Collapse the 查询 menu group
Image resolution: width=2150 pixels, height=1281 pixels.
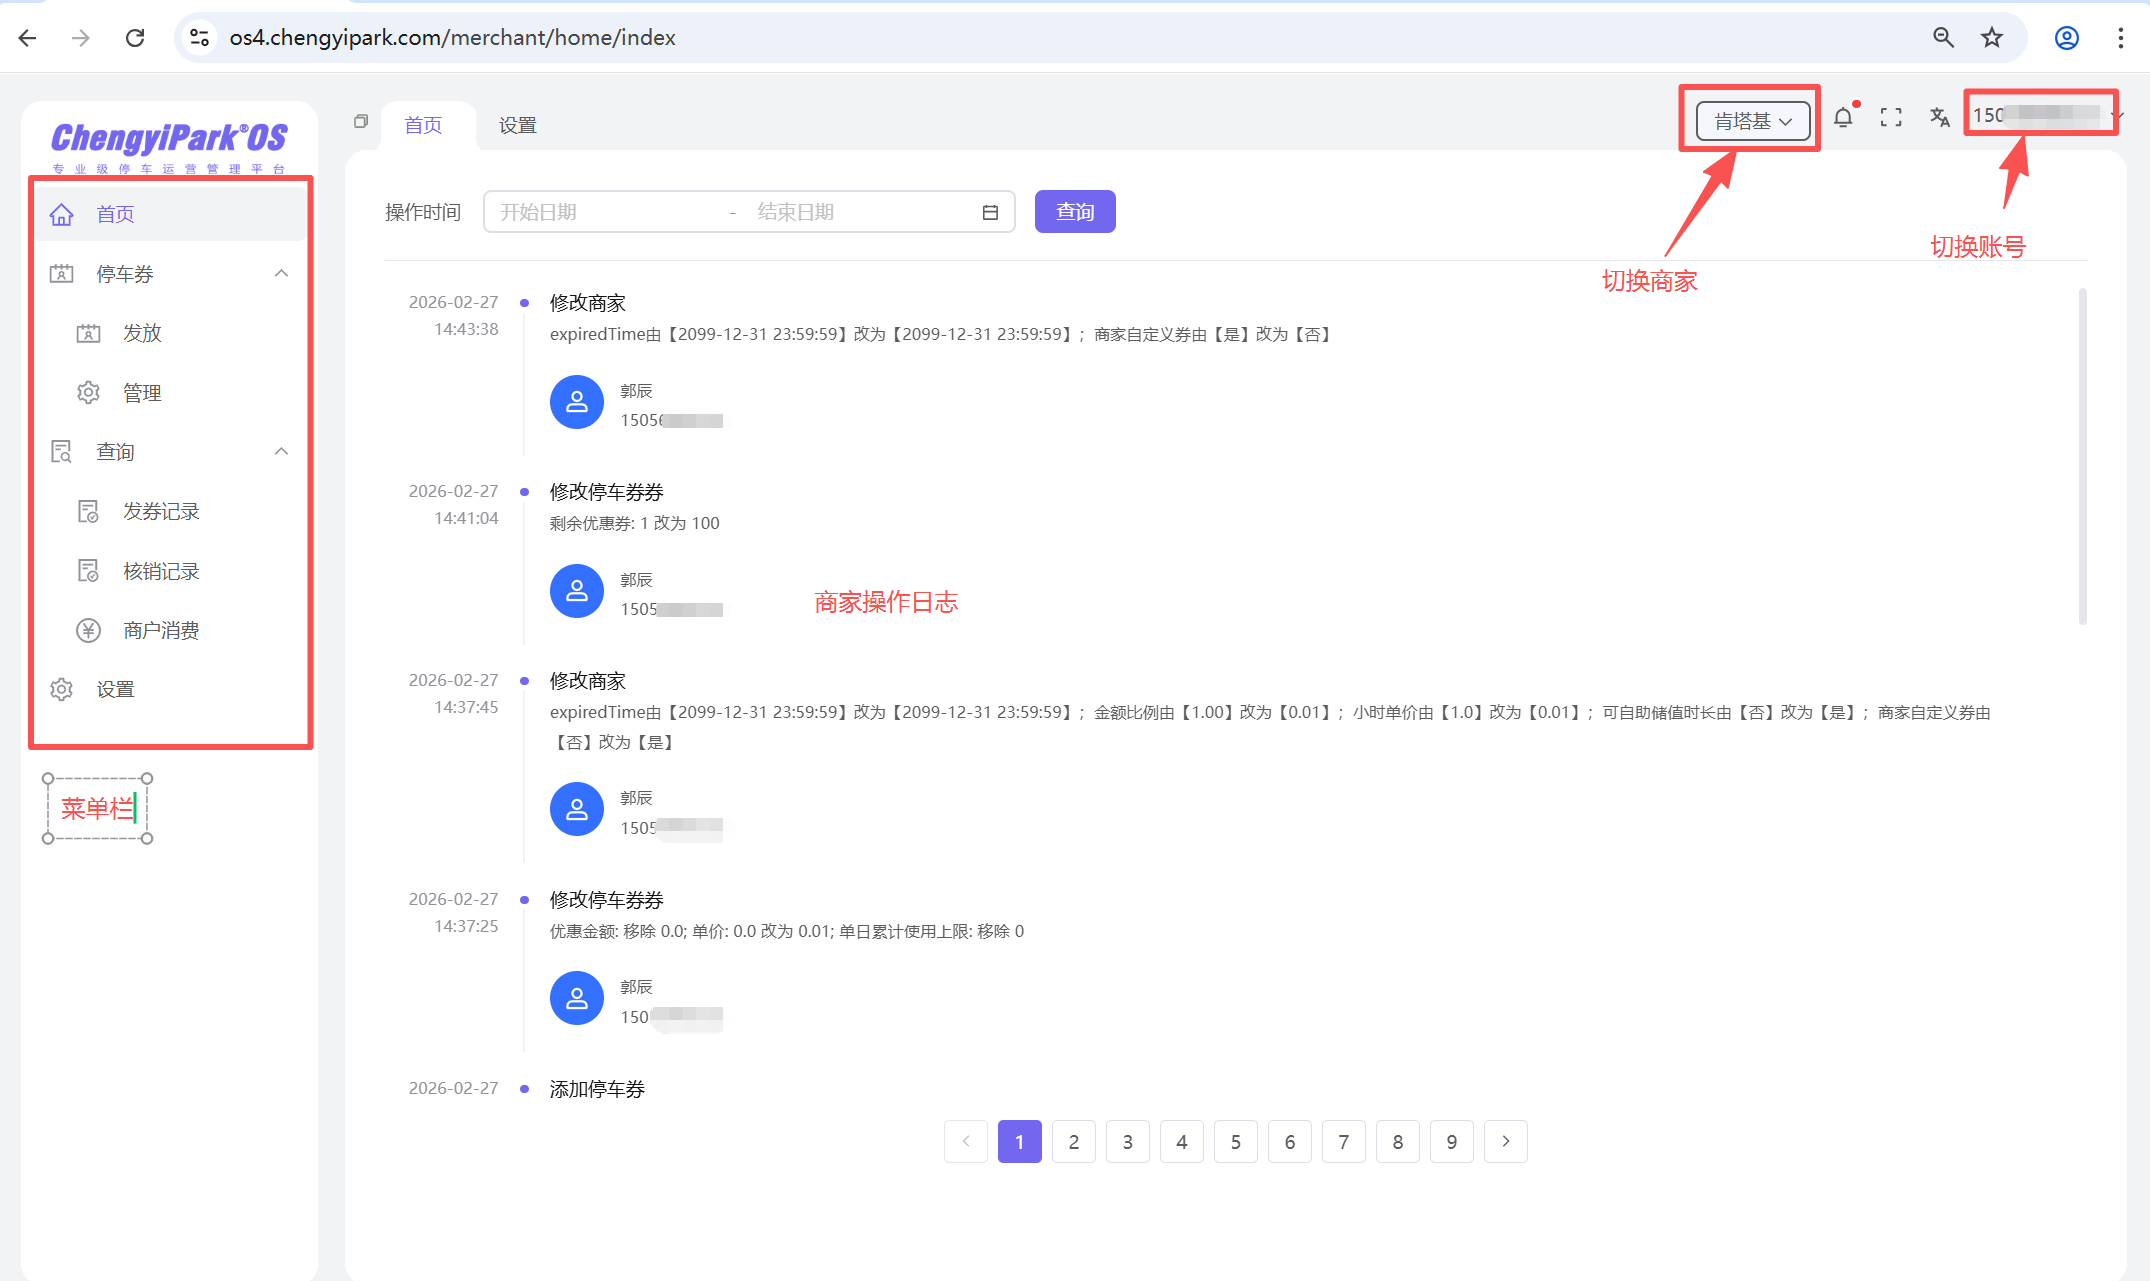tap(281, 451)
